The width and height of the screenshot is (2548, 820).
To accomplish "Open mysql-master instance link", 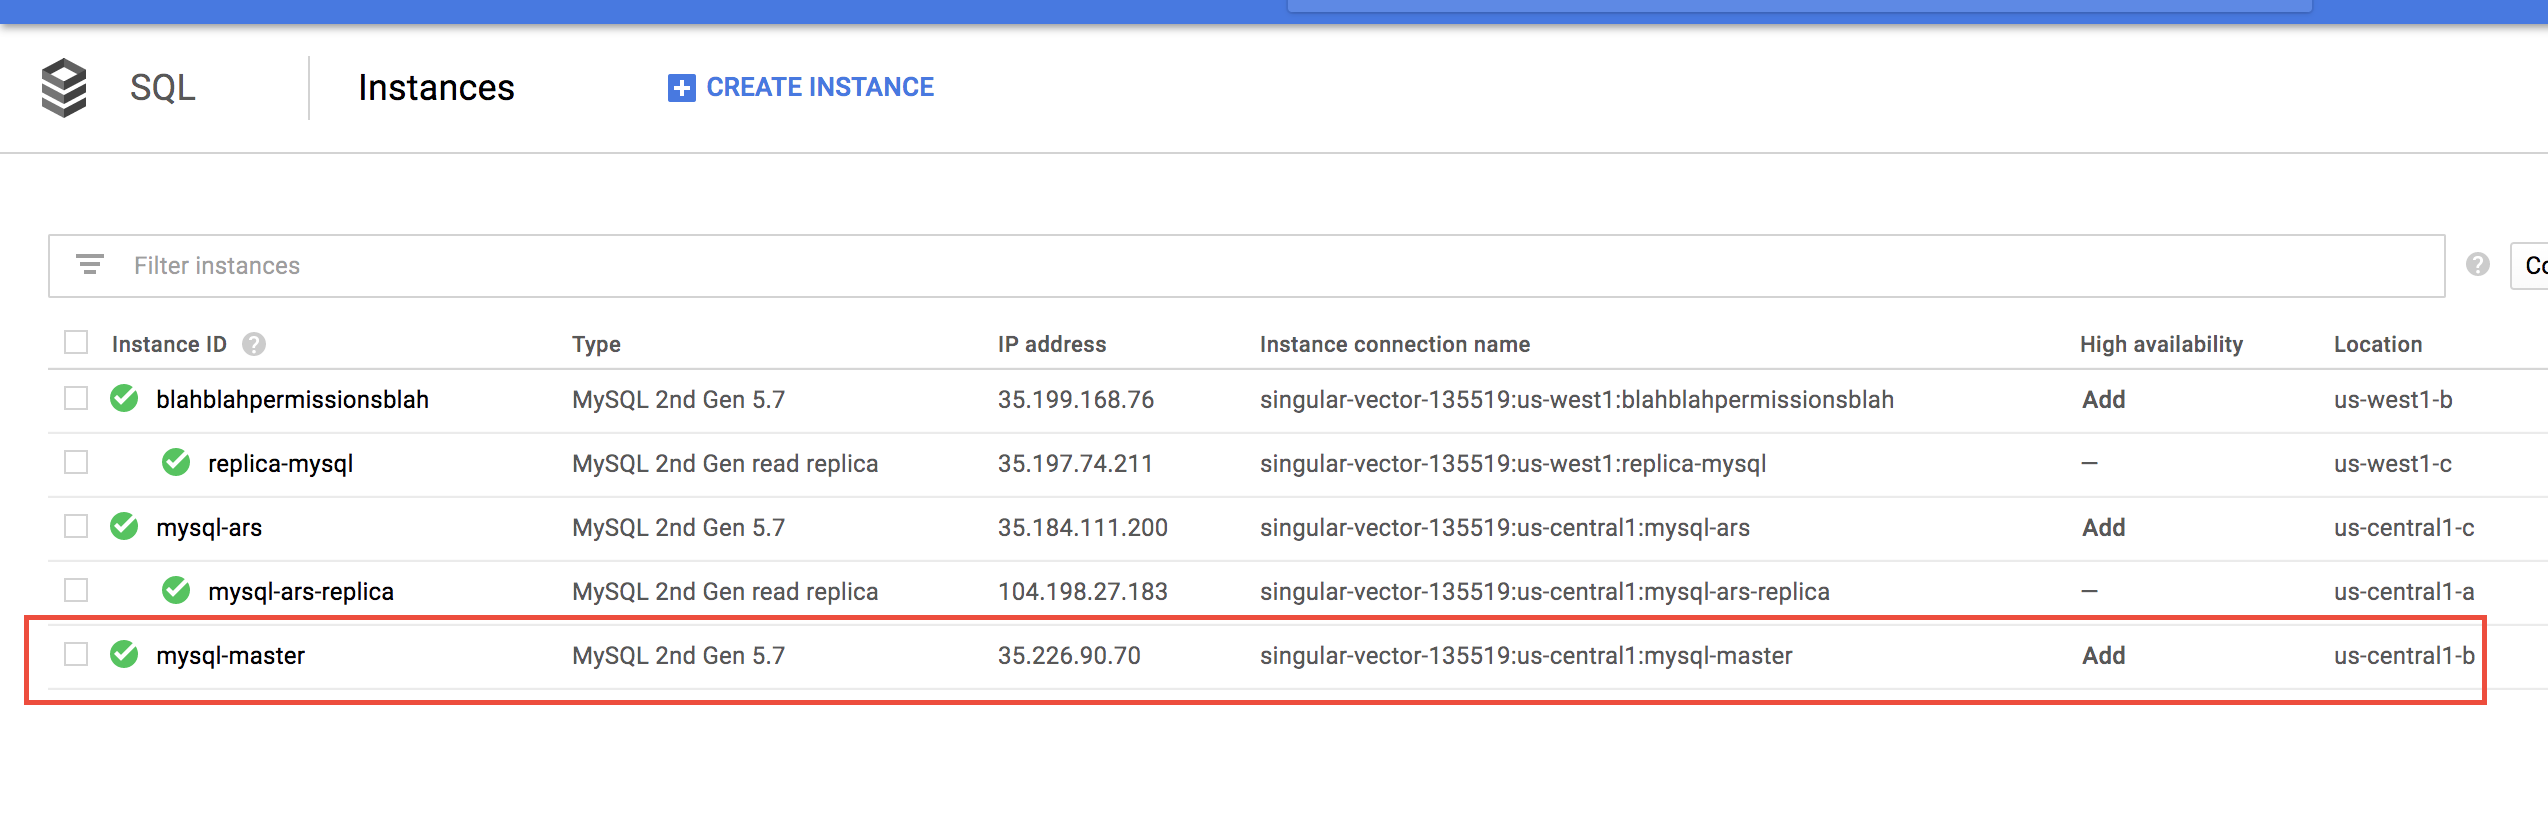I will [230, 656].
